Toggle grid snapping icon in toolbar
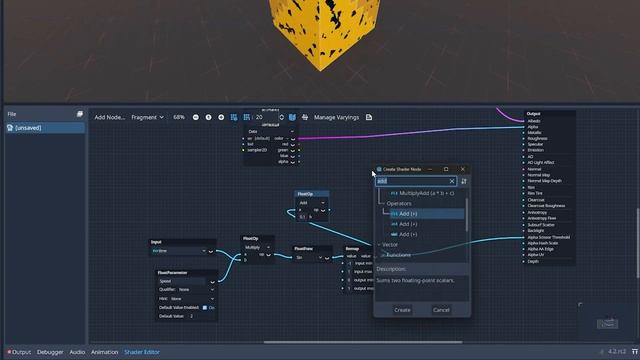This screenshot has height=360, width=640. [234, 117]
